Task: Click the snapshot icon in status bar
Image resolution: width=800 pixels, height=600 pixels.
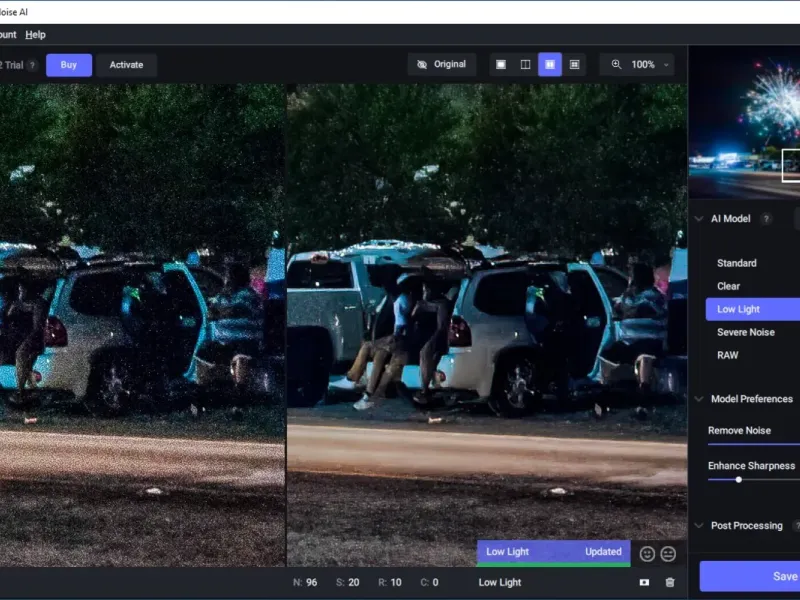Action: pos(644,582)
